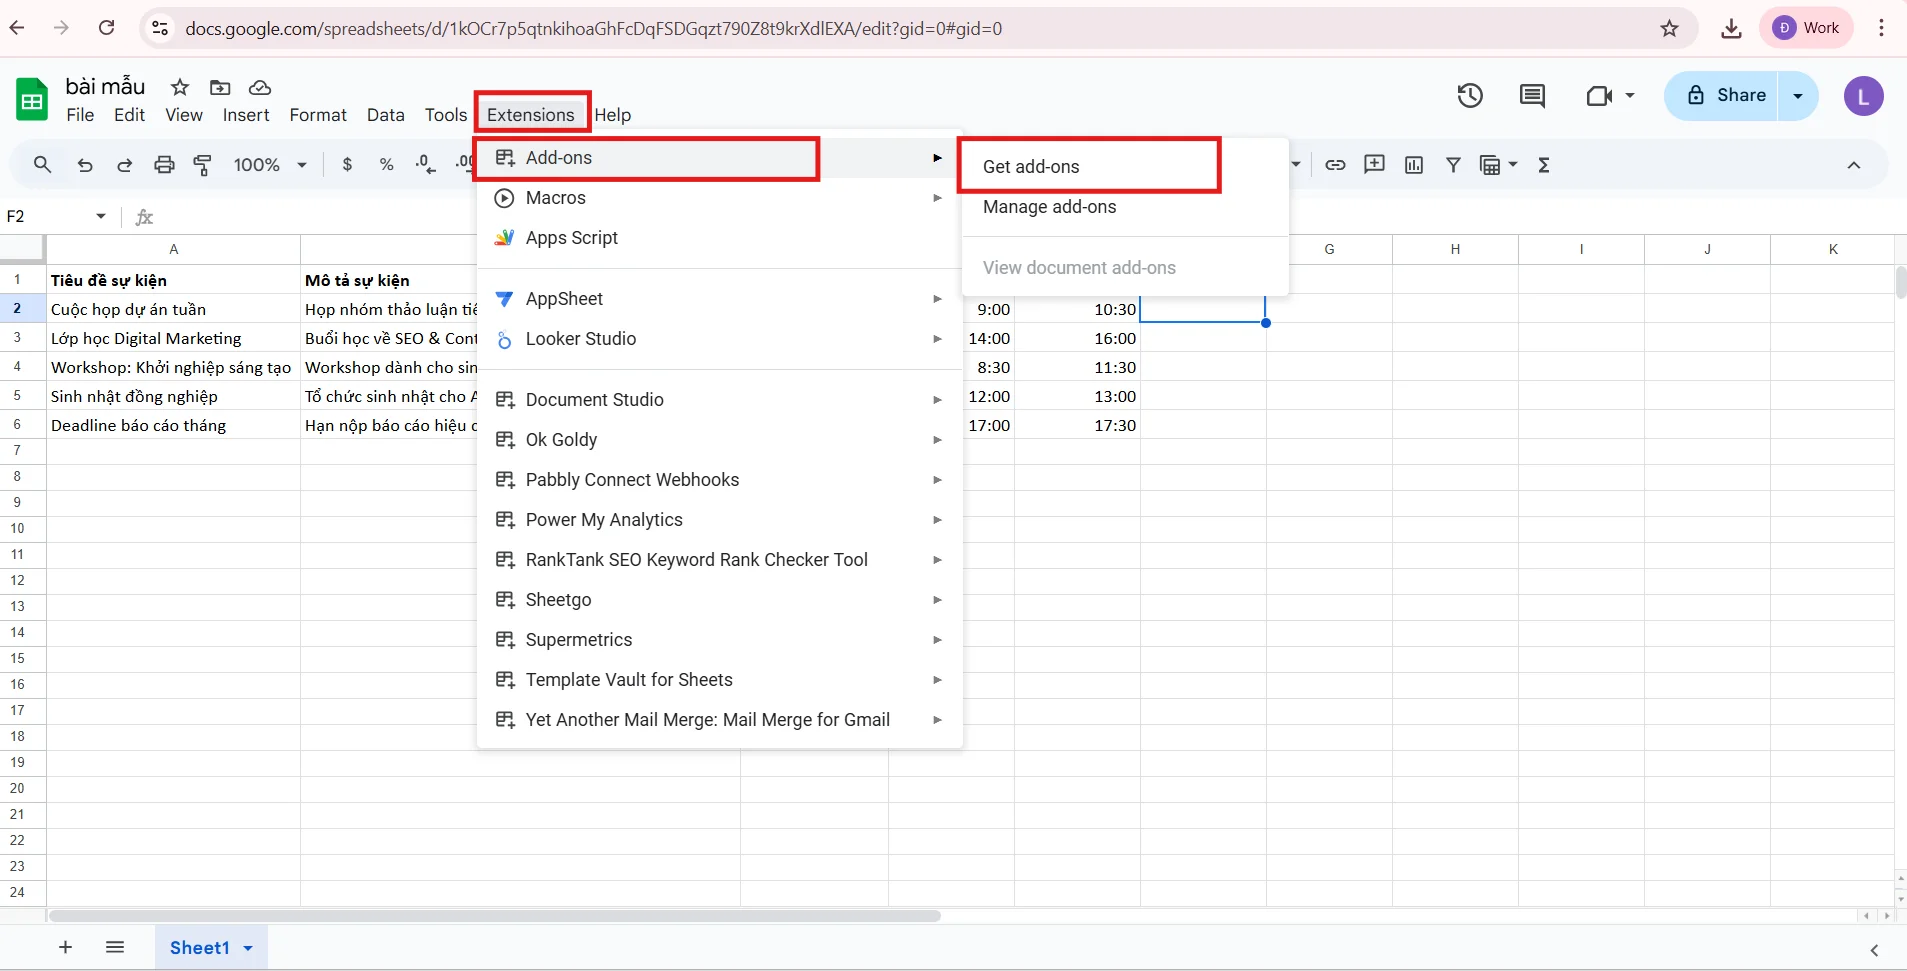This screenshot has width=1907, height=971.
Task: Click the Google Sheets home logo
Action: 32,100
